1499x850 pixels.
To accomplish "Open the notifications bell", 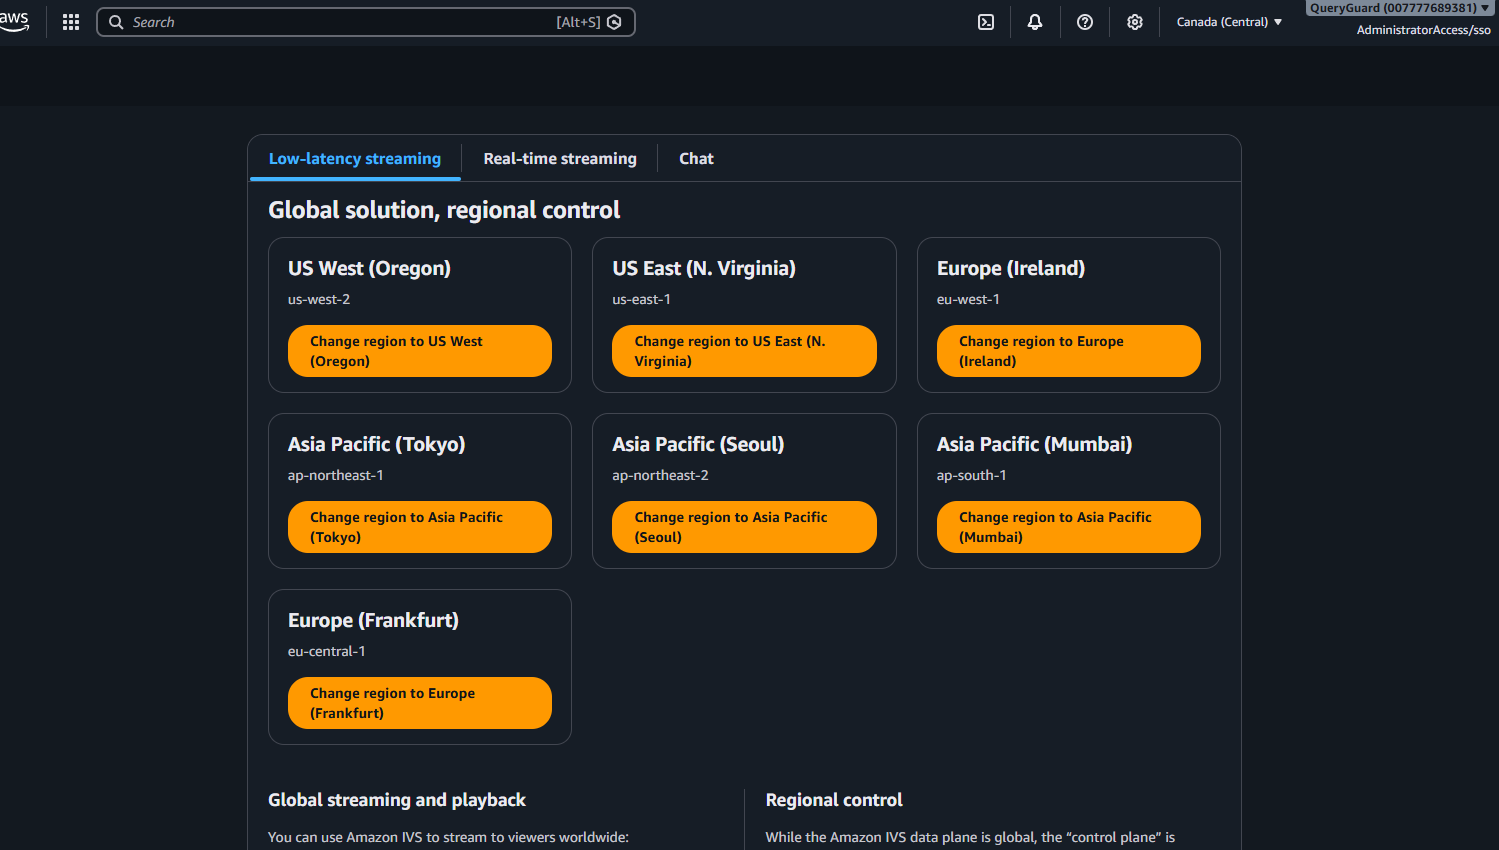I will tap(1035, 22).
